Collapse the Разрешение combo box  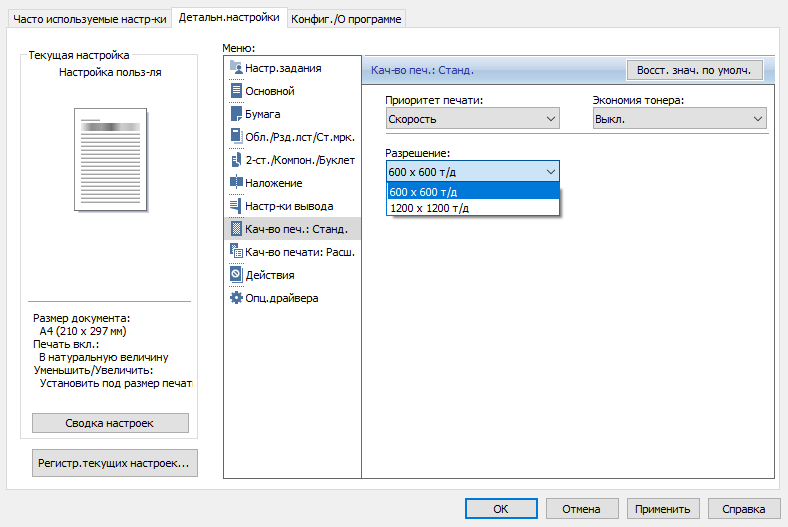pyautogui.click(x=550, y=171)
